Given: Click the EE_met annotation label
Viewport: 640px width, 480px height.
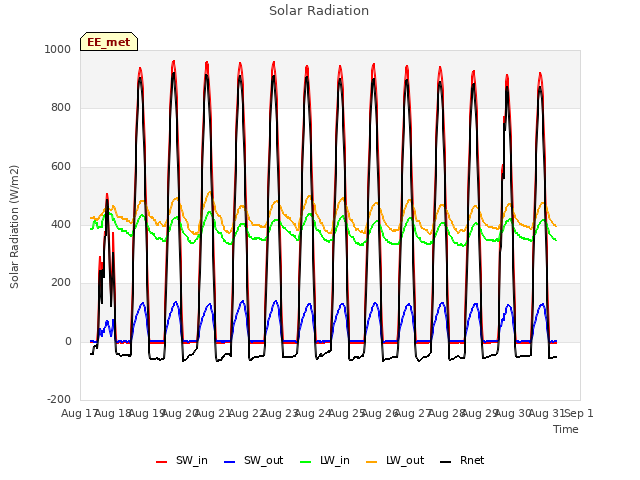Looking at the screenshot, I should coord(109,42).
